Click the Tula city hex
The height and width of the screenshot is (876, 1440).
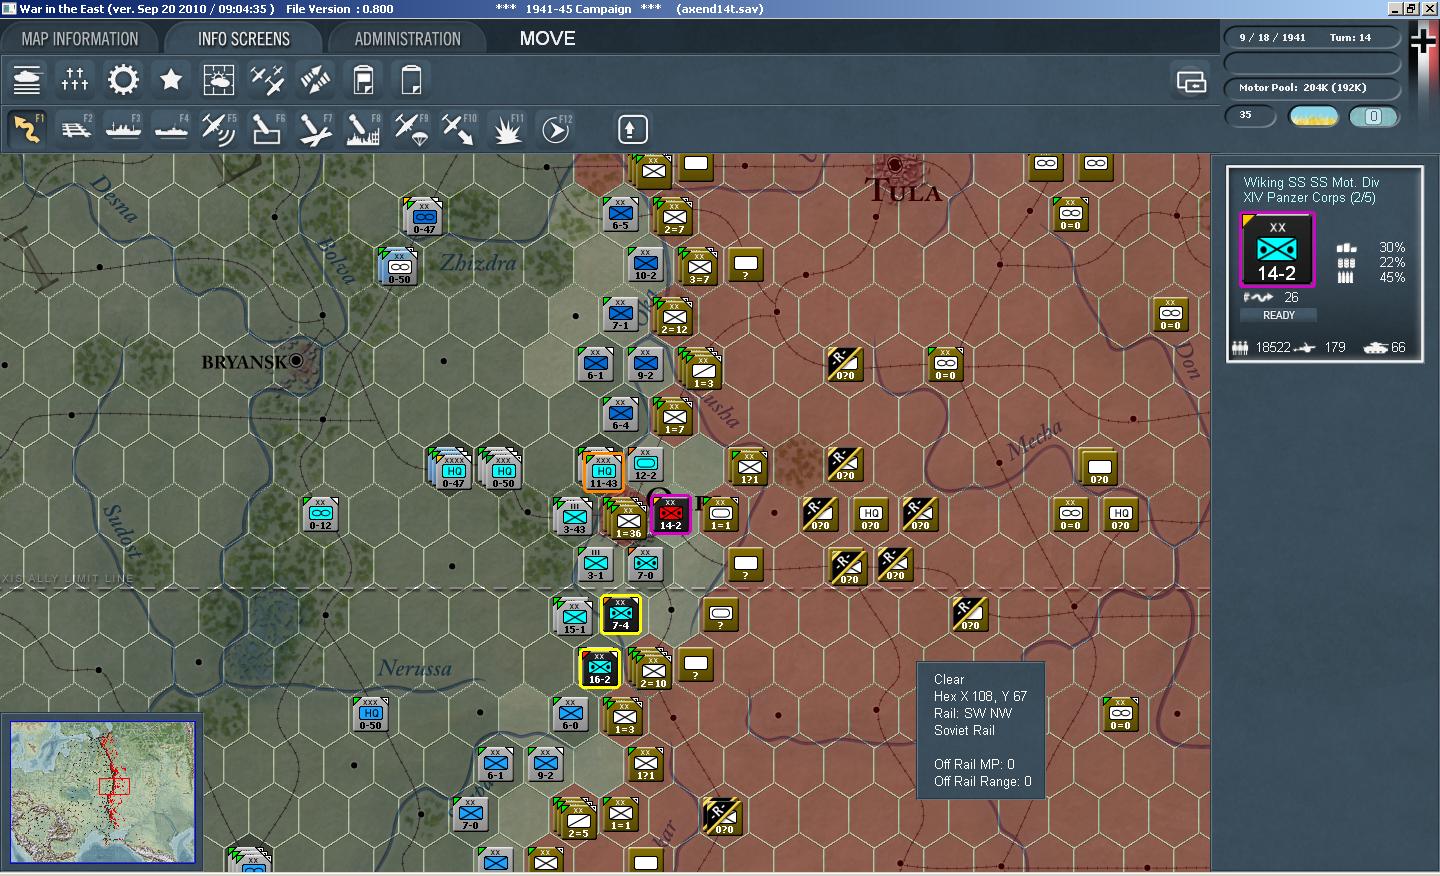pyautogui.click(x=895, y=165)
